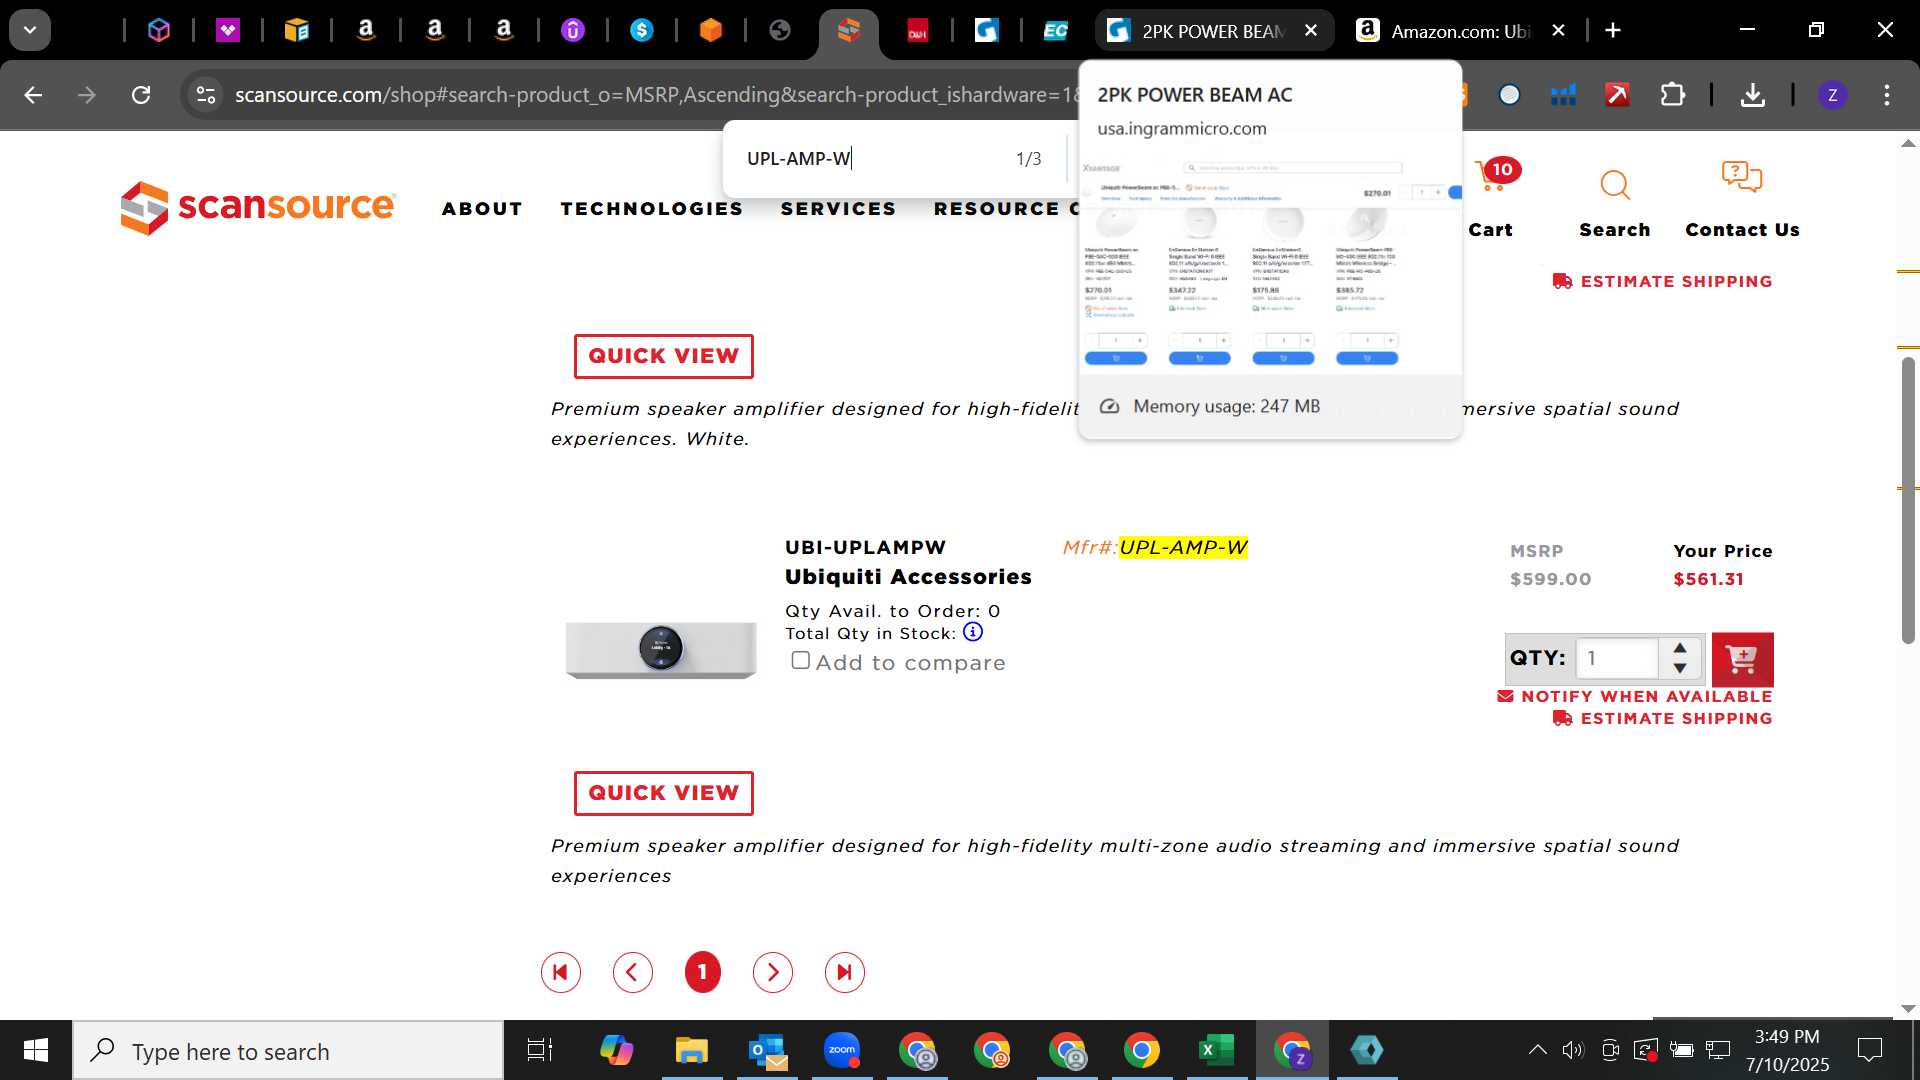Open the Ubiquiti Accessories product title
Screen dimensions: 1920x1080
pyautogui.click(x=908, y=577)
